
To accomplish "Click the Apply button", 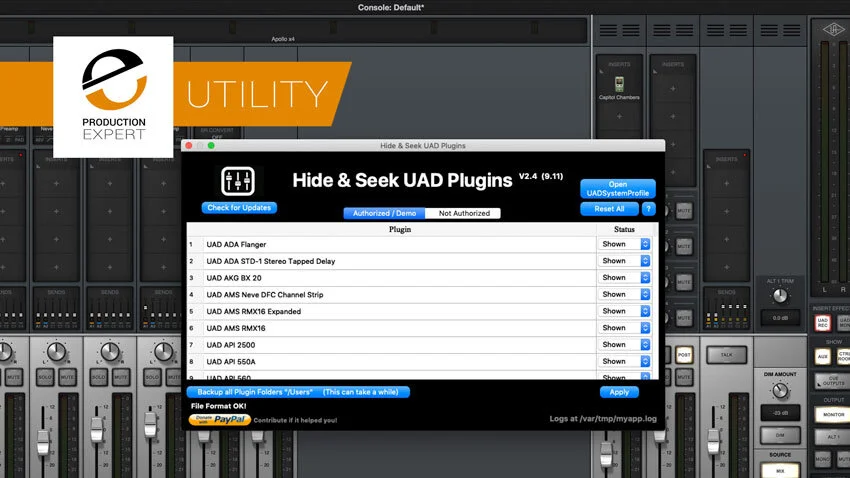I will [619, 392].
